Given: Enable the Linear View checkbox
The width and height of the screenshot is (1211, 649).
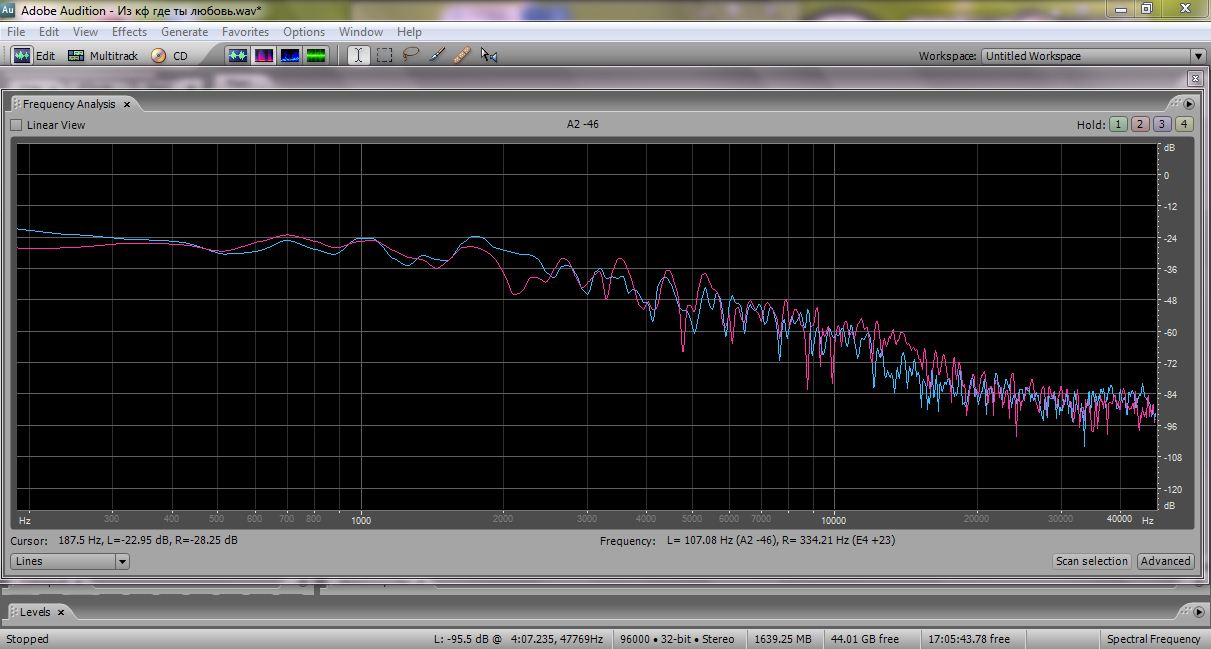Looking at the screenshot, I should click(16, 125).
